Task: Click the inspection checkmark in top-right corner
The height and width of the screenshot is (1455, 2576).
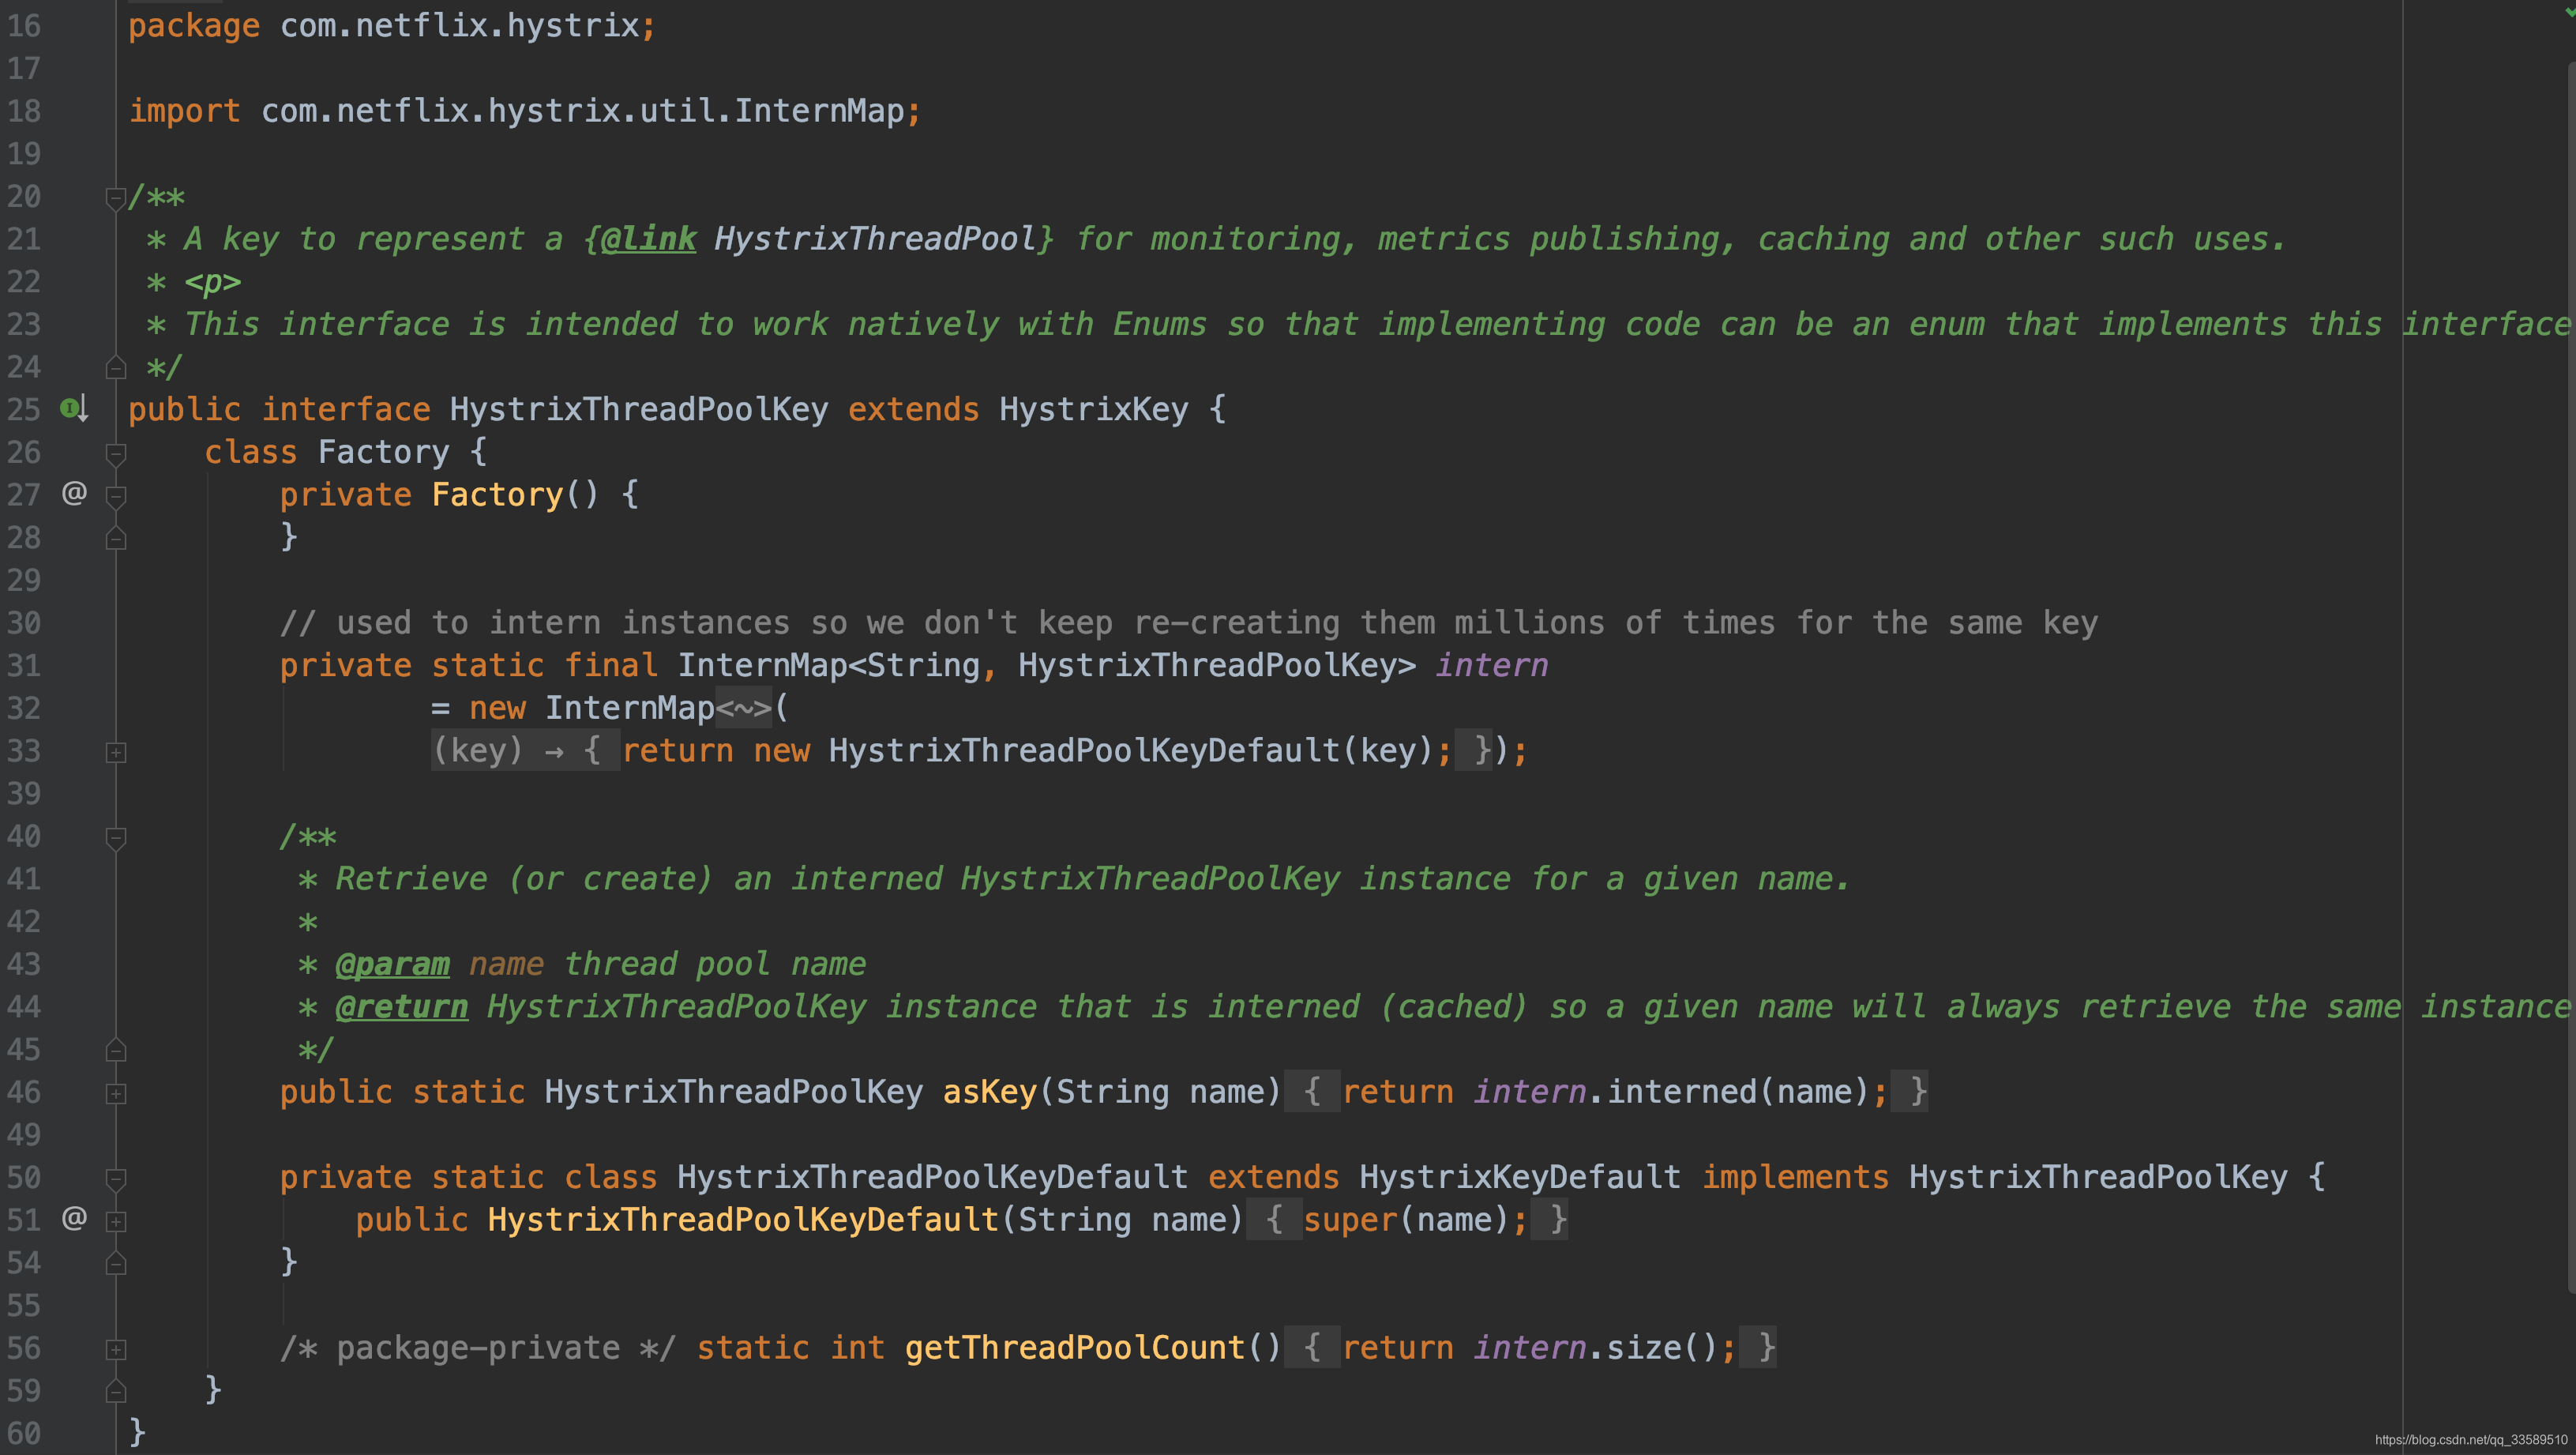Action: click(2571, 10)
